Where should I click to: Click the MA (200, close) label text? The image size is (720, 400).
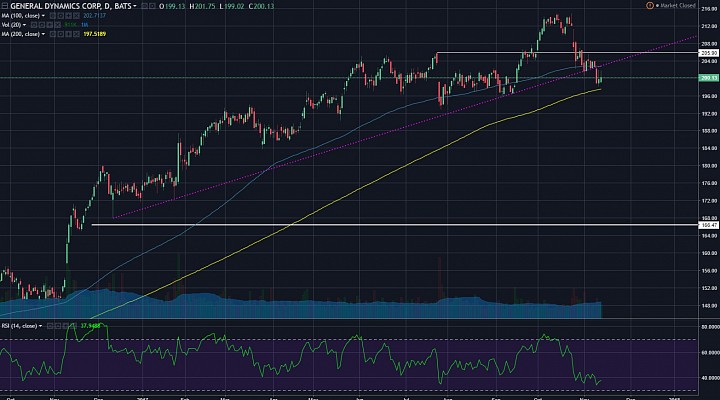[x=21, y=34]
